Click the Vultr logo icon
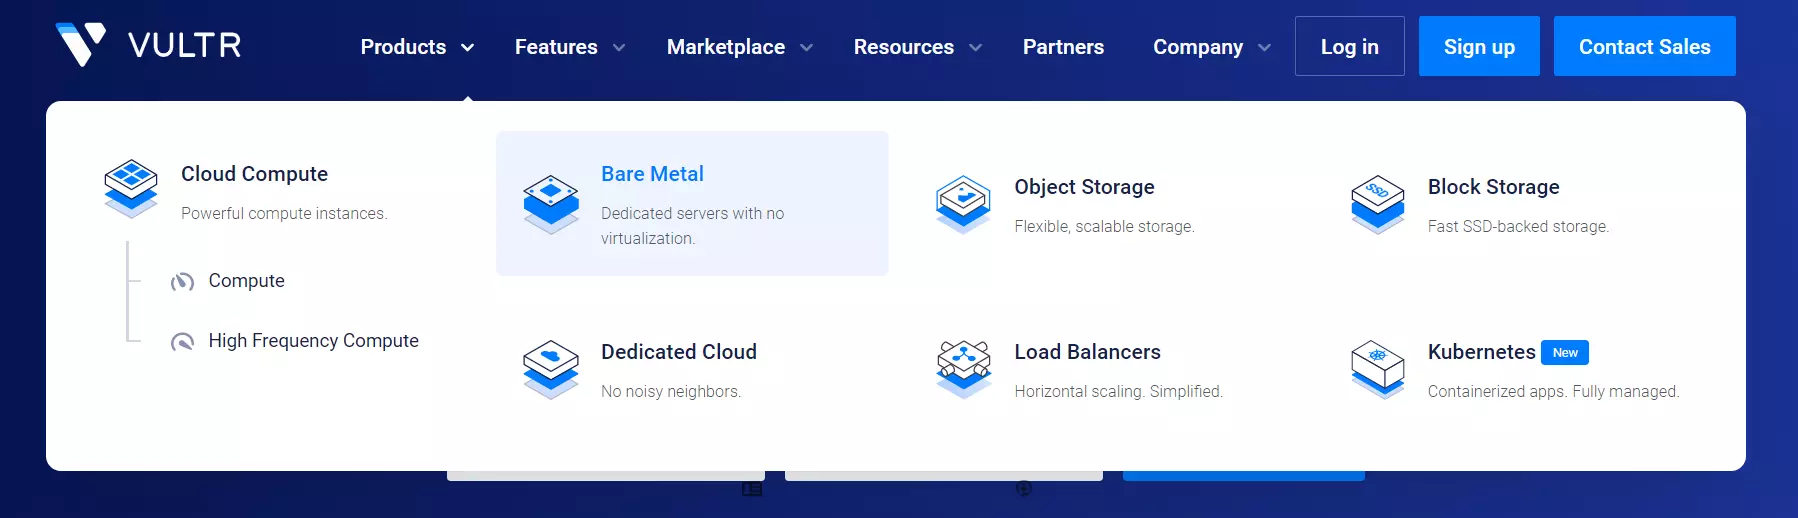 point(80,44)
